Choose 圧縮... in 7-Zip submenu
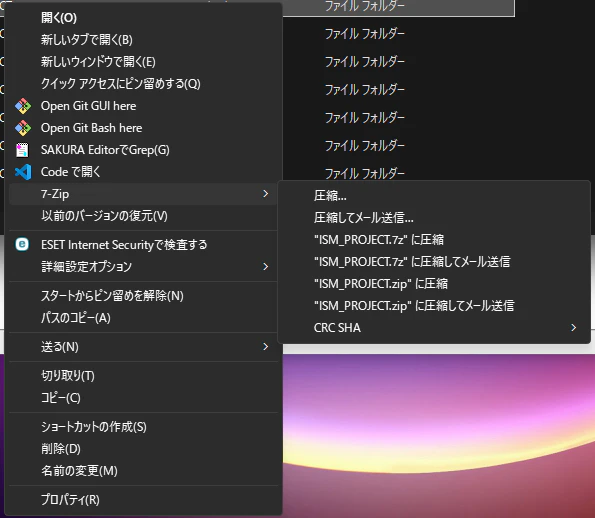The width and height of the screenshot is (595, 518). click(434, 195)
